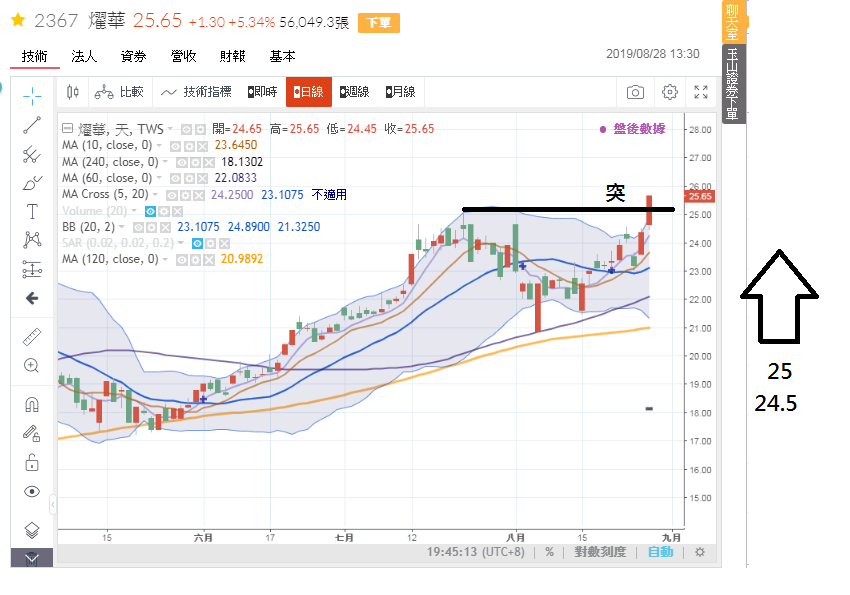Image resolution: width=850 pixels, height=595 pixels.
Task: Open the object tree layers icon
Action: tap(32, 530)
